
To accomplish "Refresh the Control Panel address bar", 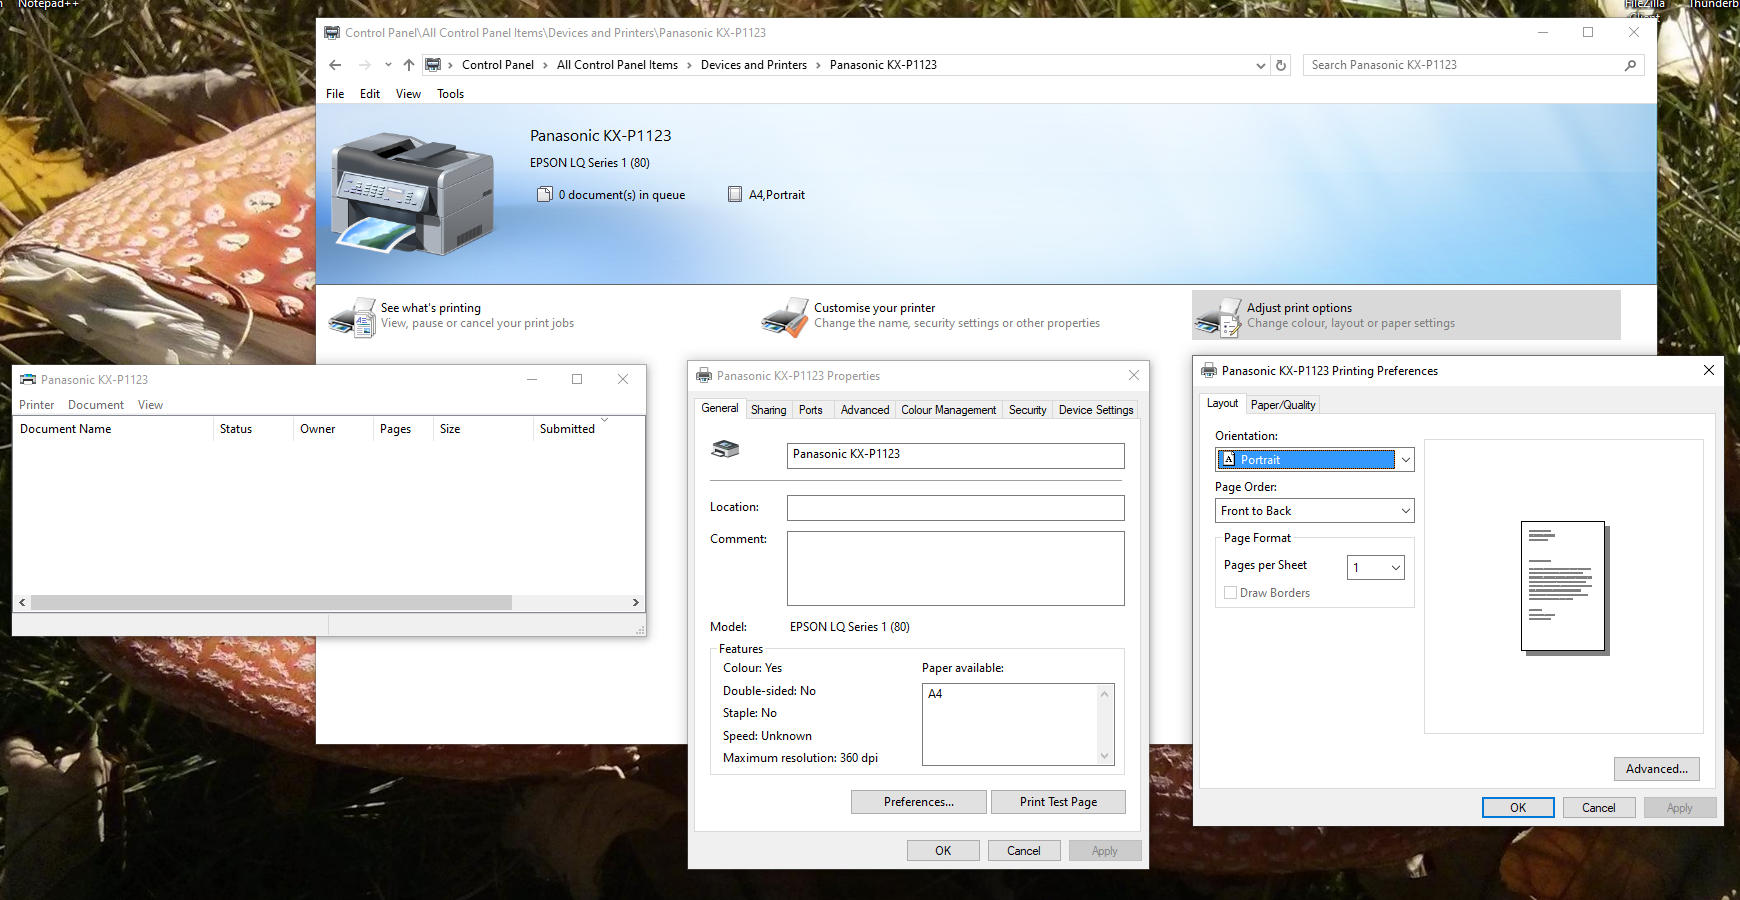I will click(1281, 65).
